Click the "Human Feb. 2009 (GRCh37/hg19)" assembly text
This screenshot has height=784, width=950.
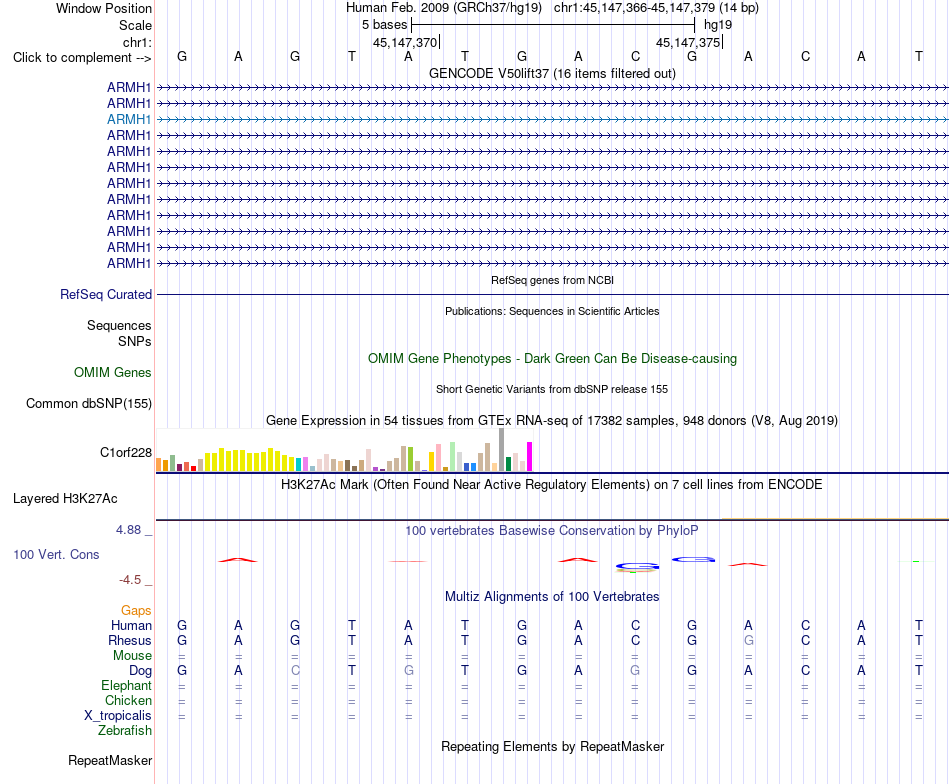coord(443,8)
